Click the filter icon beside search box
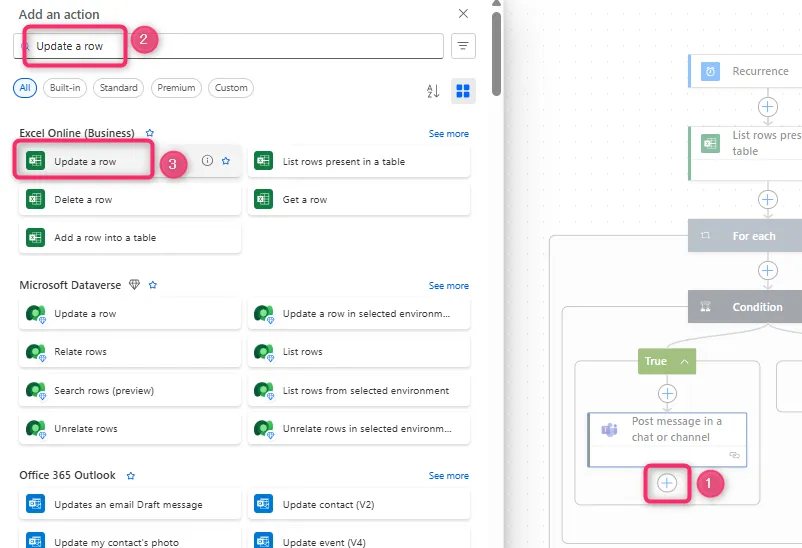 pyautogui.click(x=463, y=46)
